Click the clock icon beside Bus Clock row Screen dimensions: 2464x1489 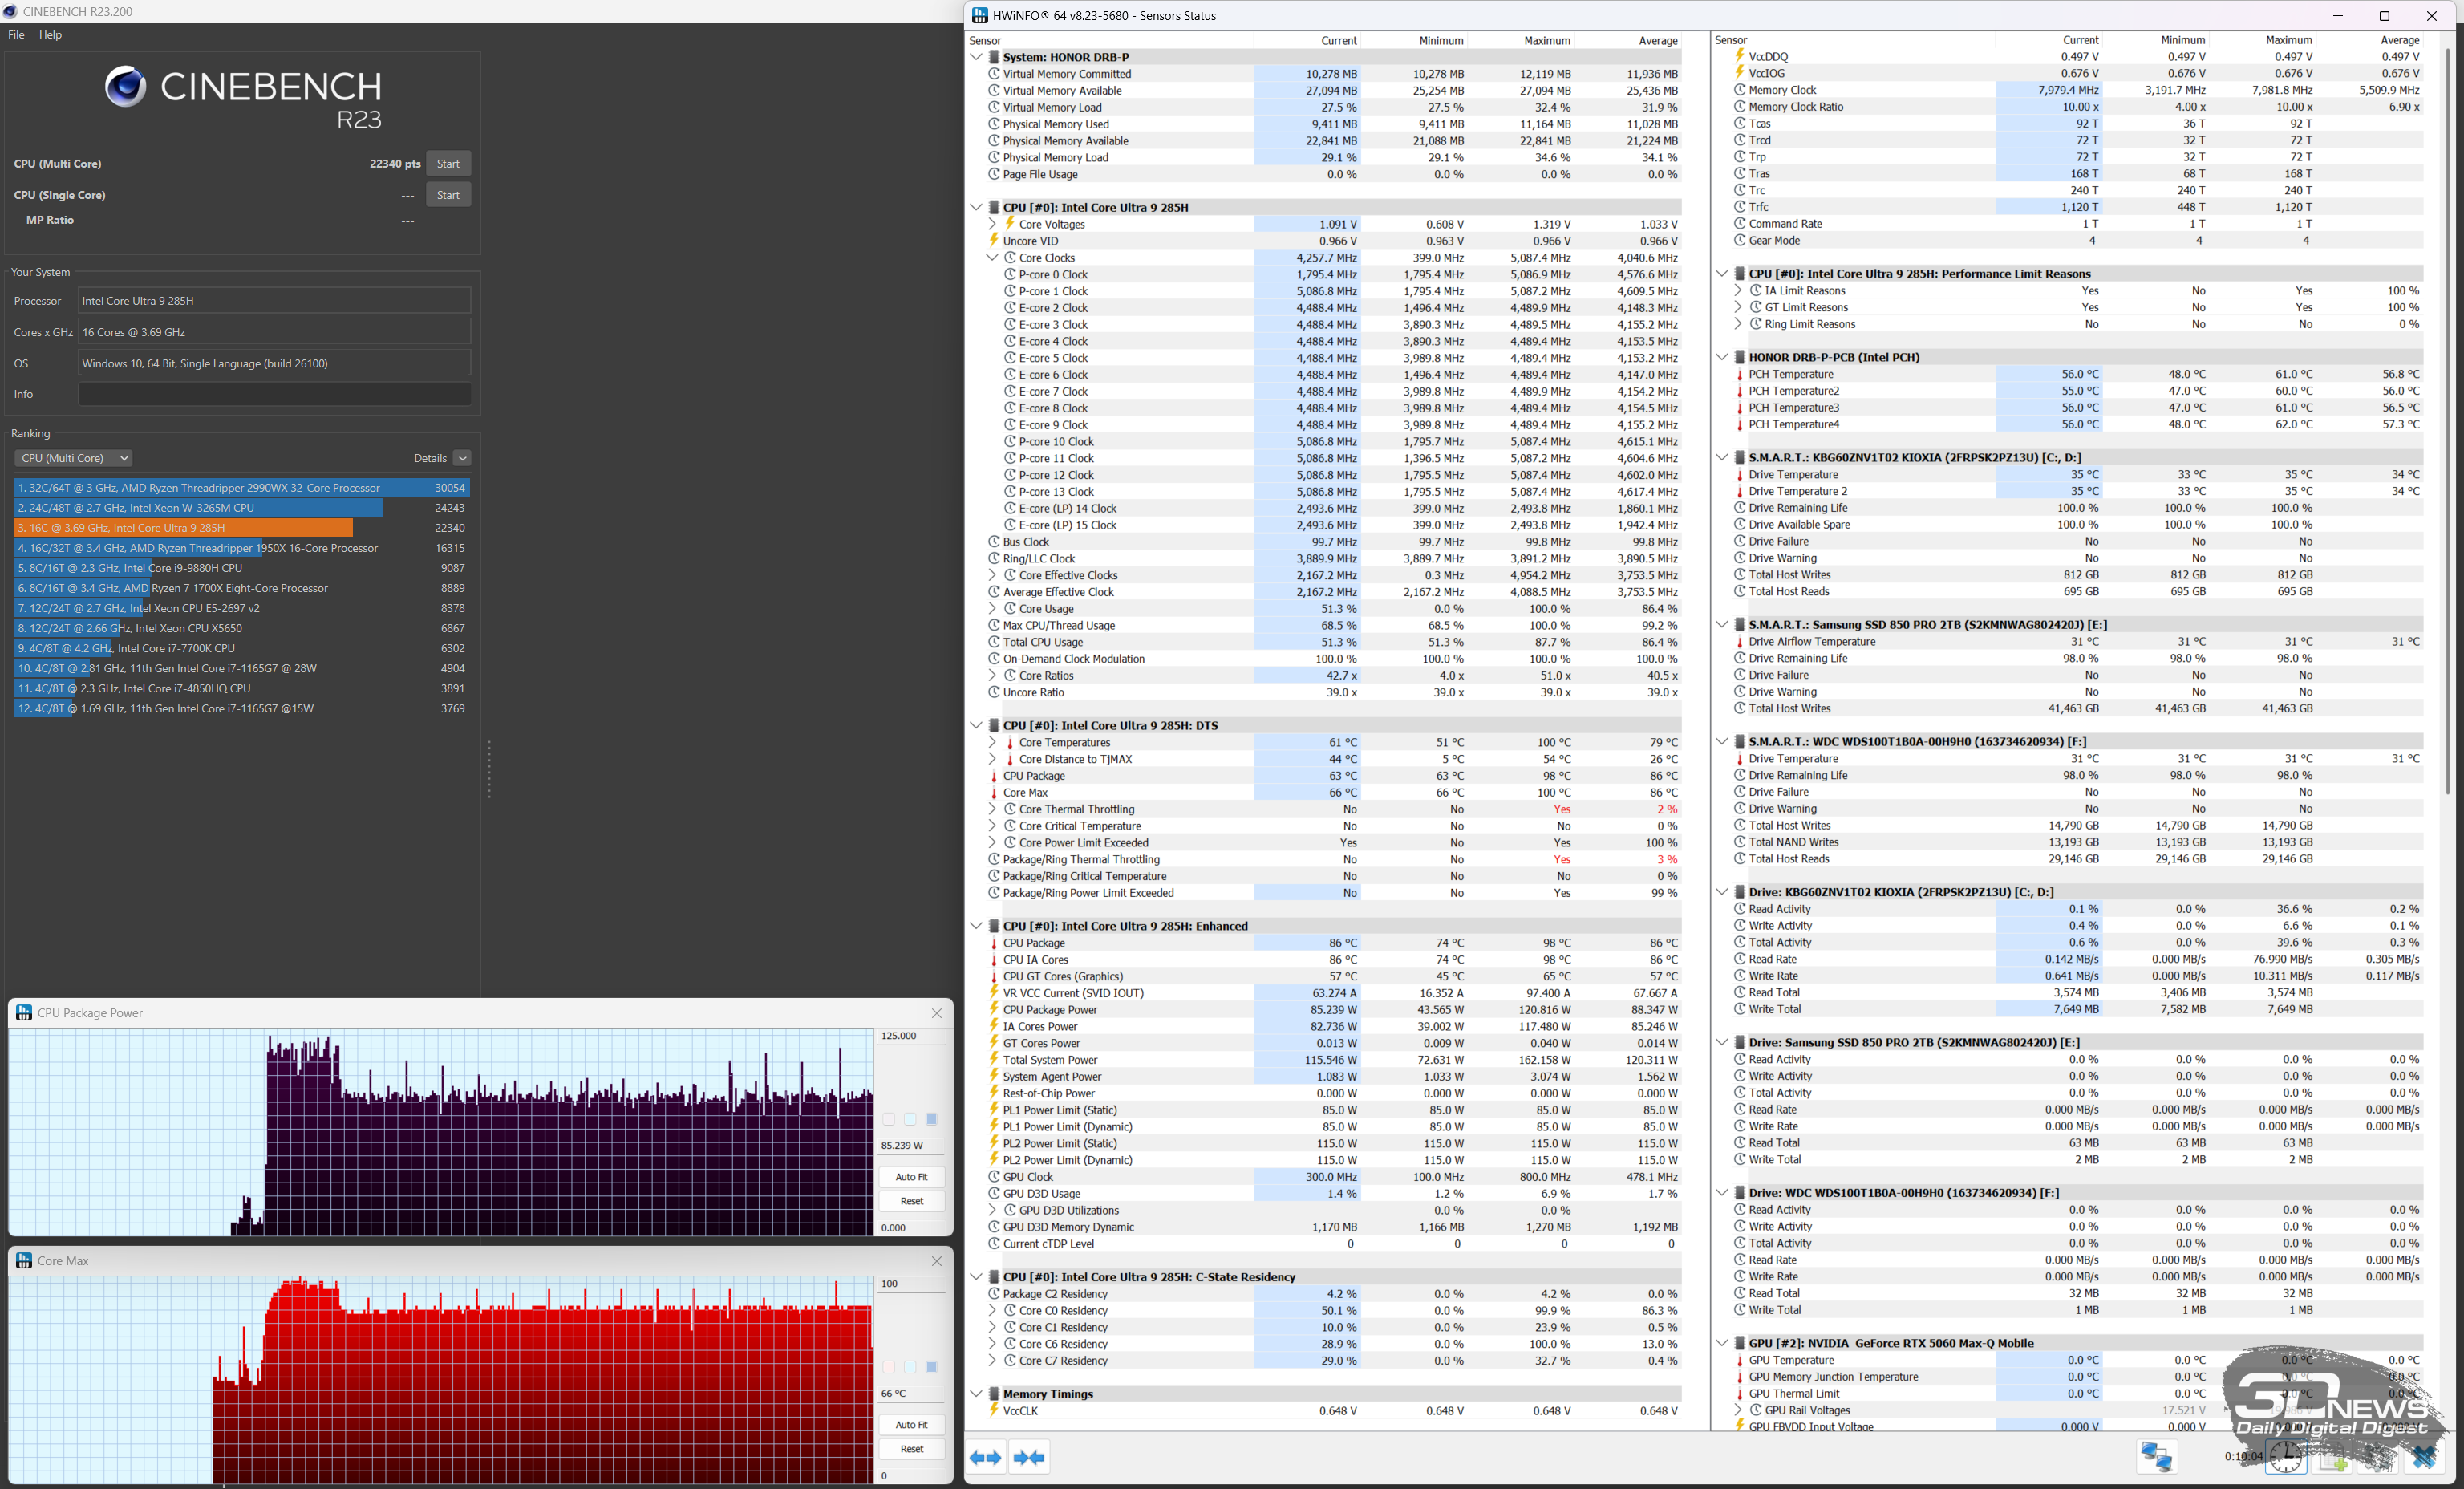994,542
